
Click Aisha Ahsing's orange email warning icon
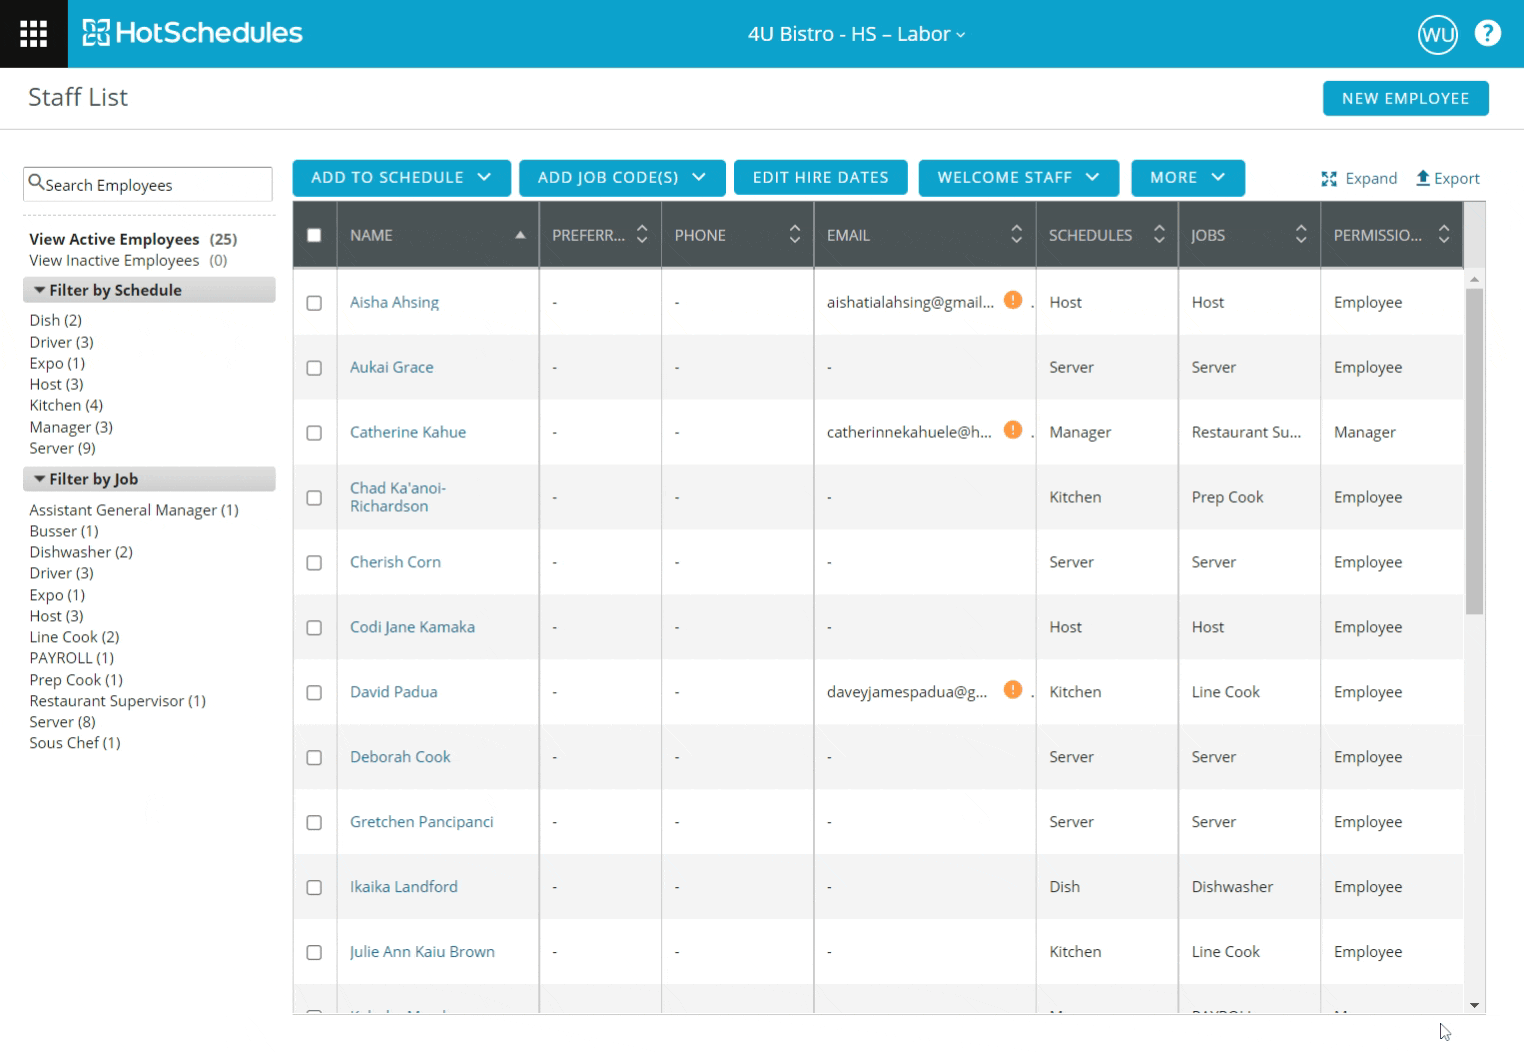pyautogui.click(x=1012, y=300)
